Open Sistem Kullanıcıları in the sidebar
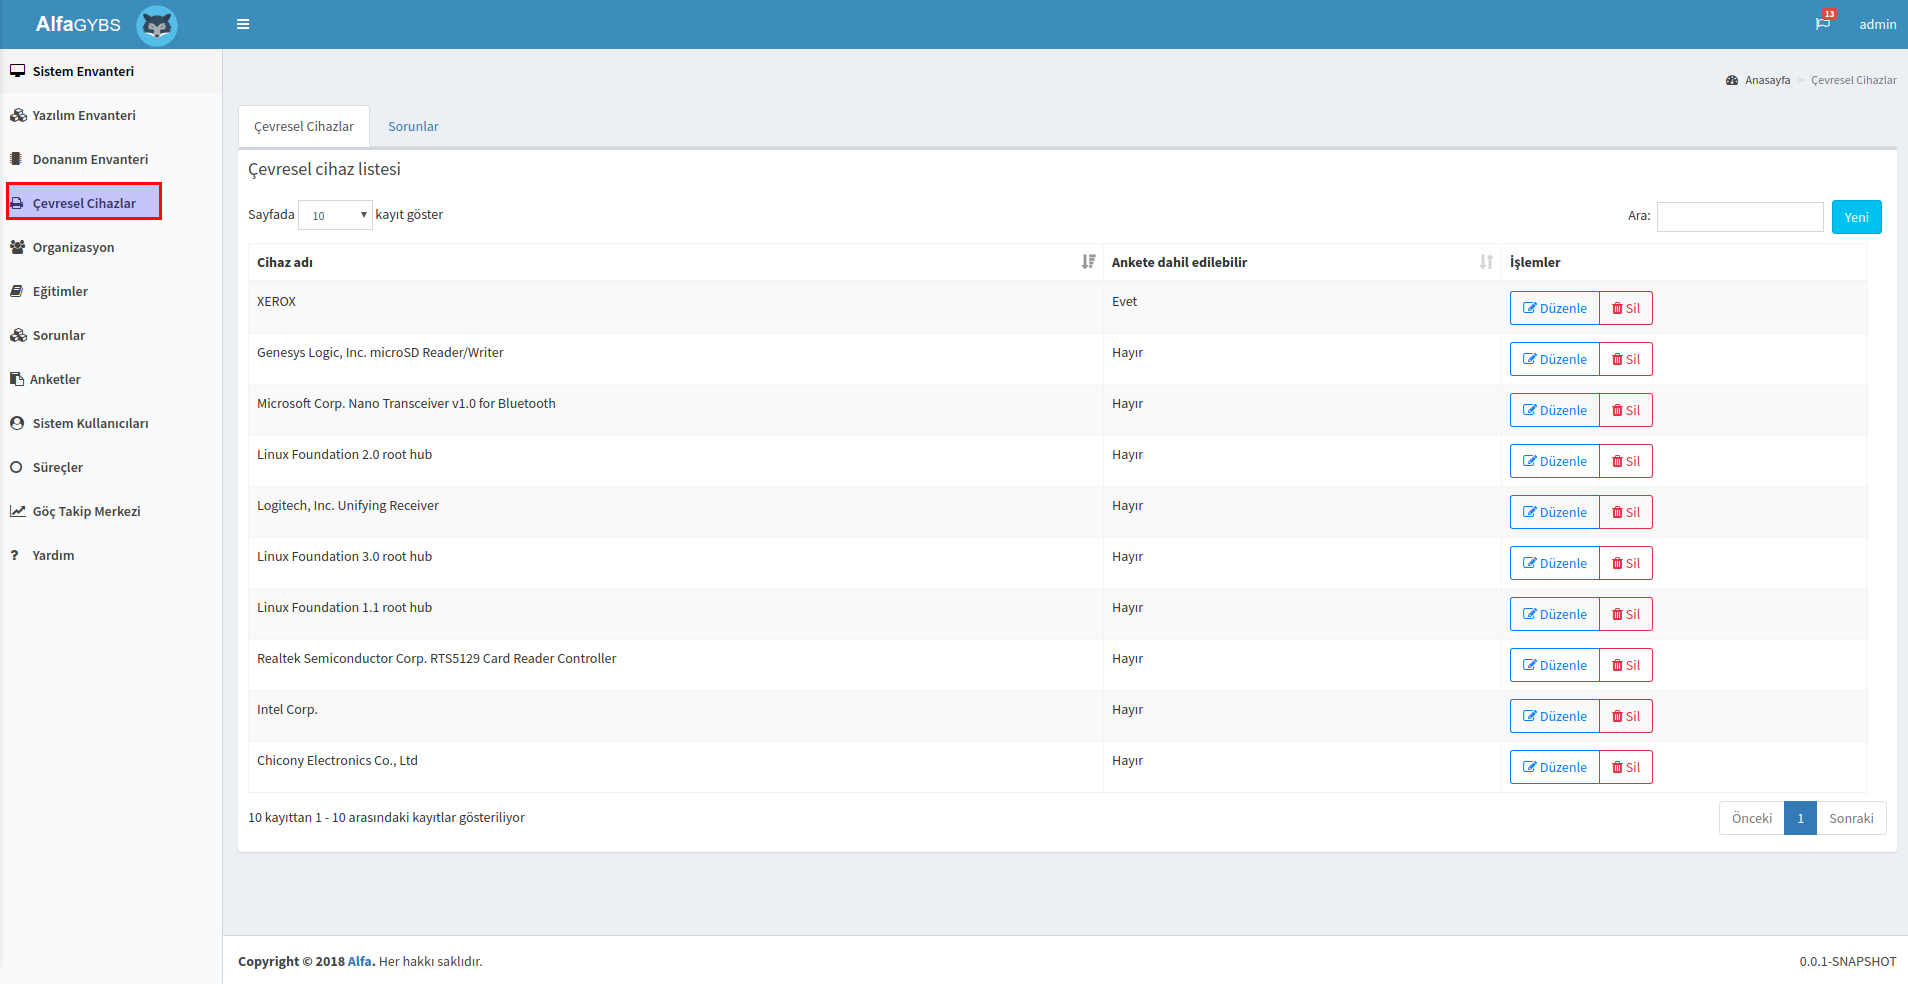The image size is (1908, 984). pos(111,423)
